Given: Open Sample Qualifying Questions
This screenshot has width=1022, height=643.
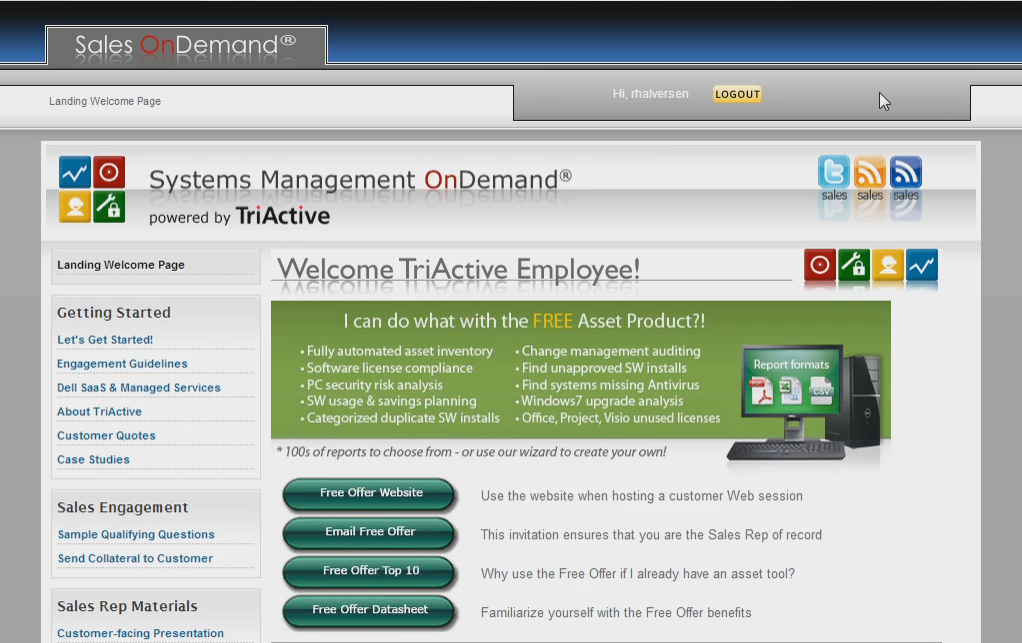Looking at the screenshot, I should coord(136,534).
